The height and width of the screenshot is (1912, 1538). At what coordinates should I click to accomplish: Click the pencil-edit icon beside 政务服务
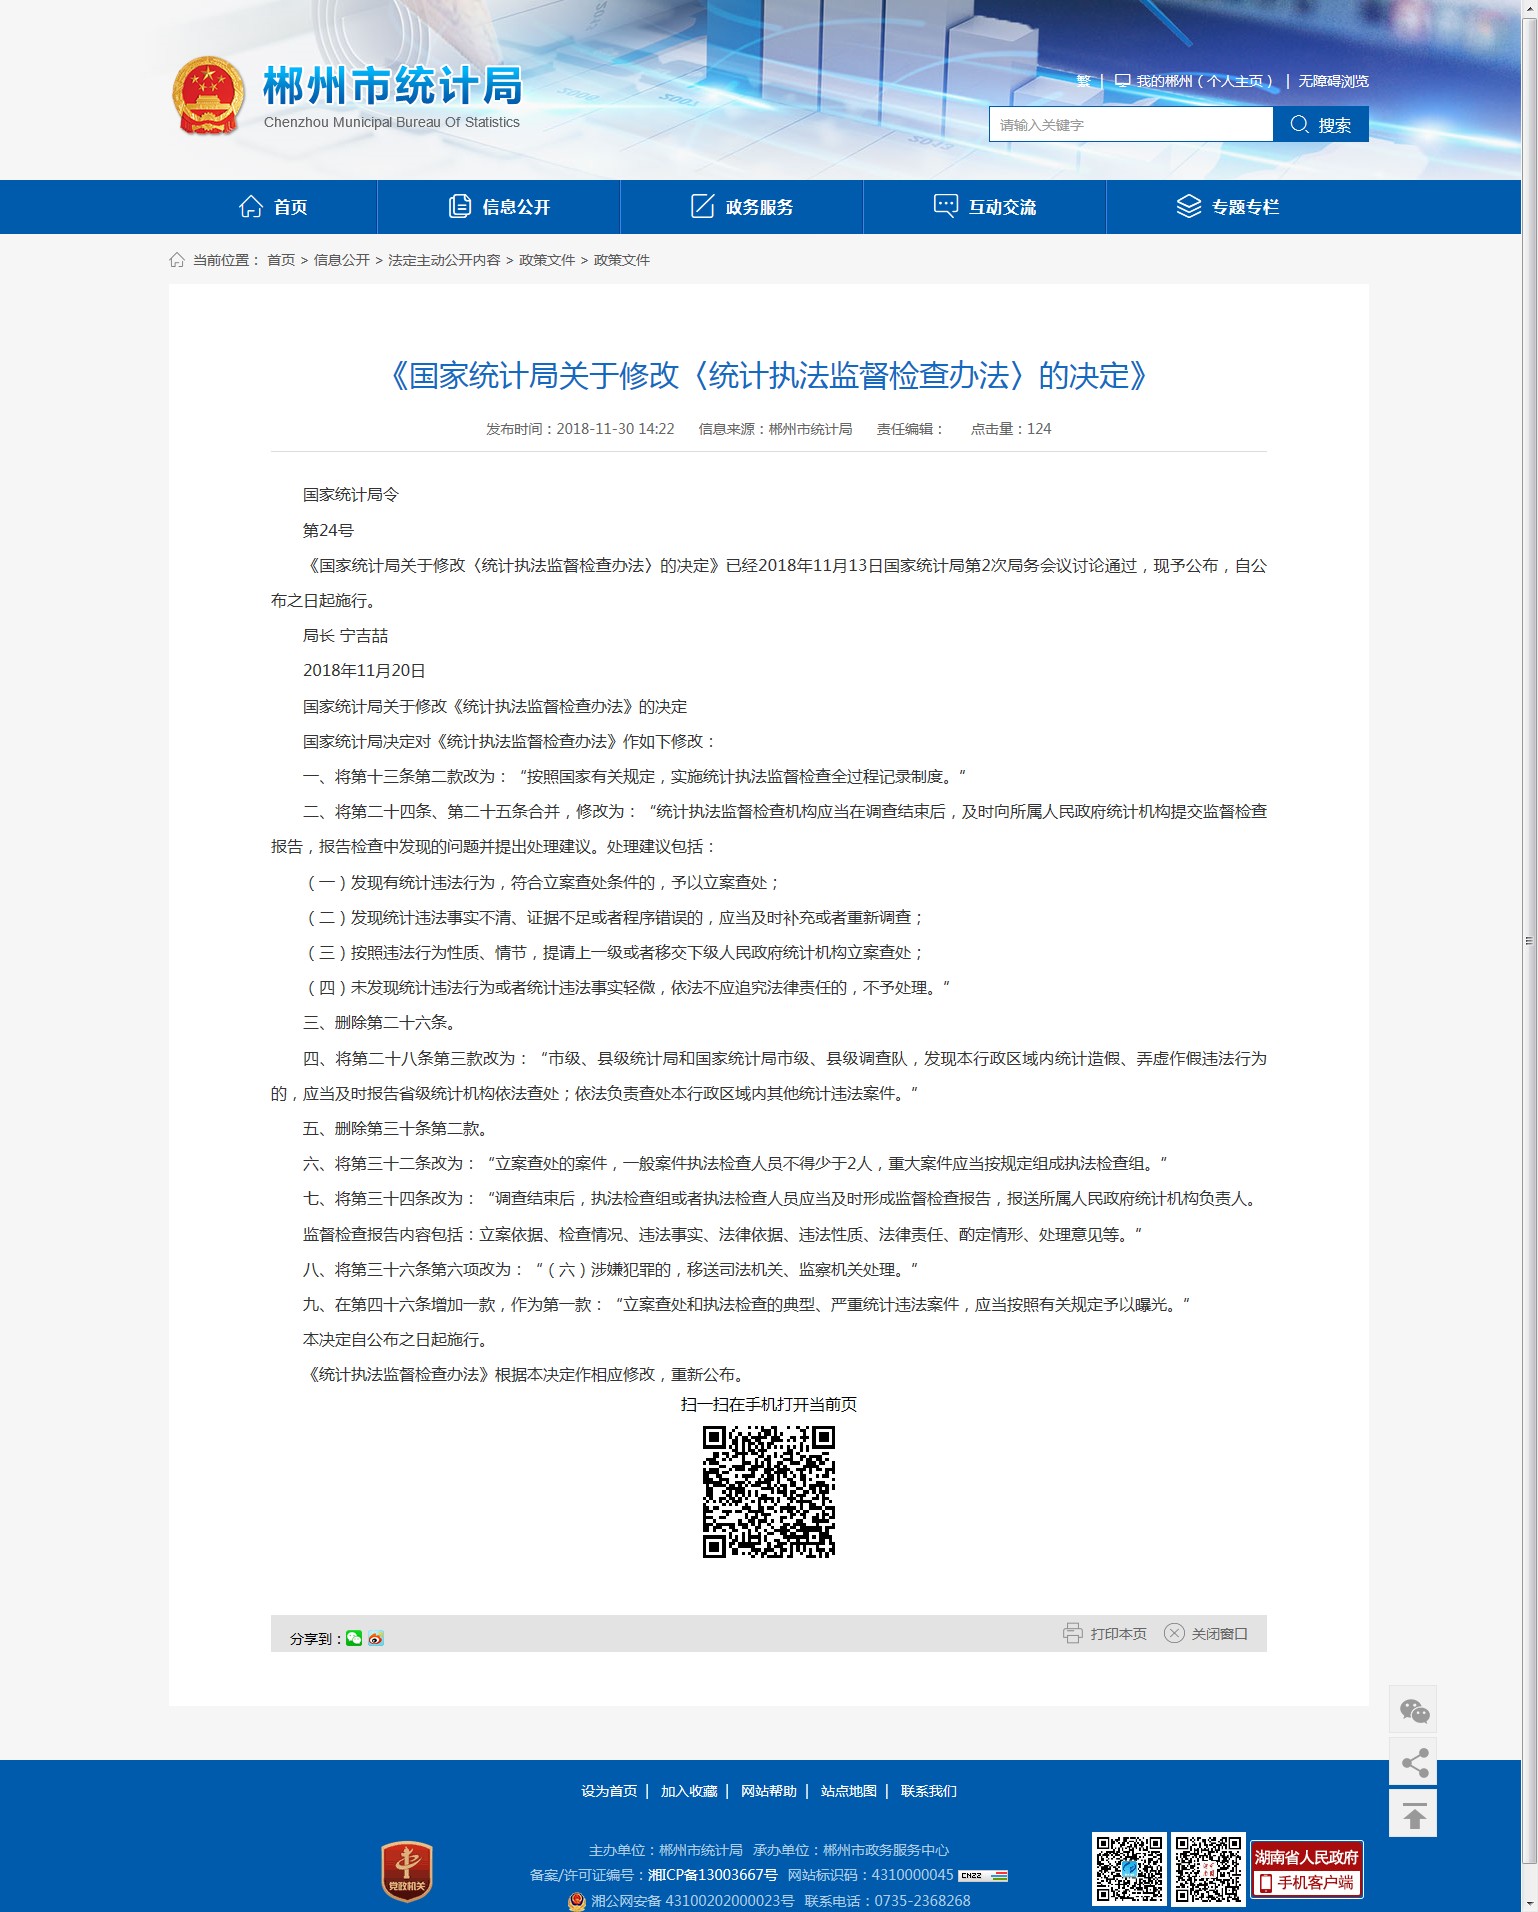point(703,206)
